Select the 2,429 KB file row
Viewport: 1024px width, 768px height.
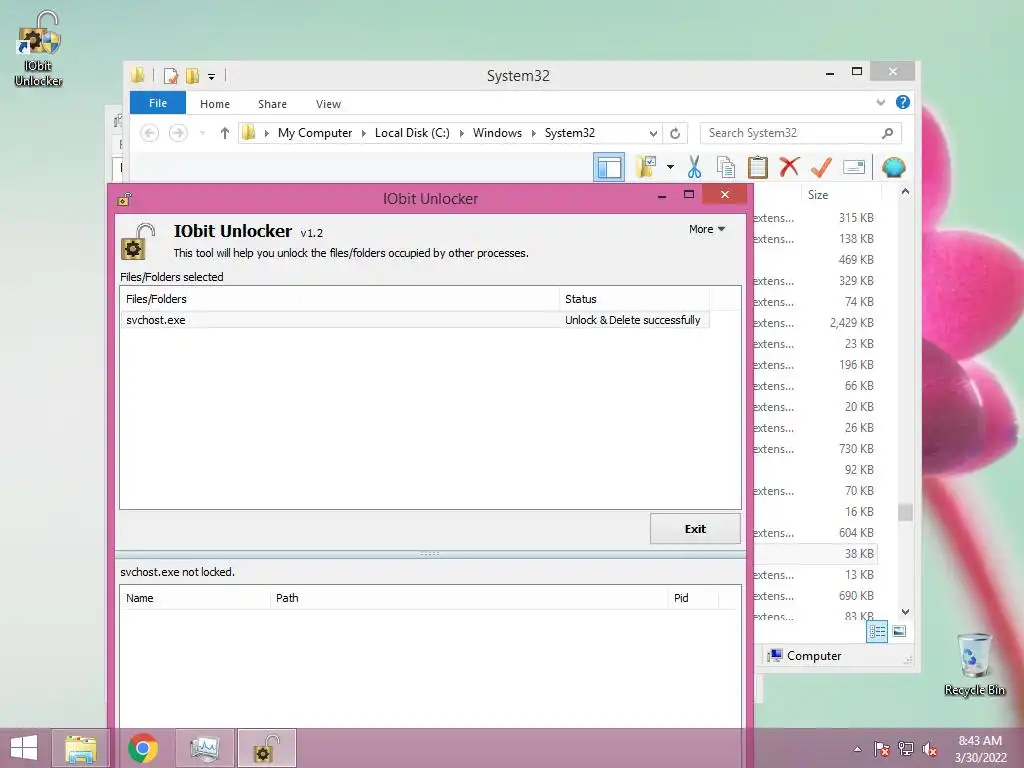815,323
